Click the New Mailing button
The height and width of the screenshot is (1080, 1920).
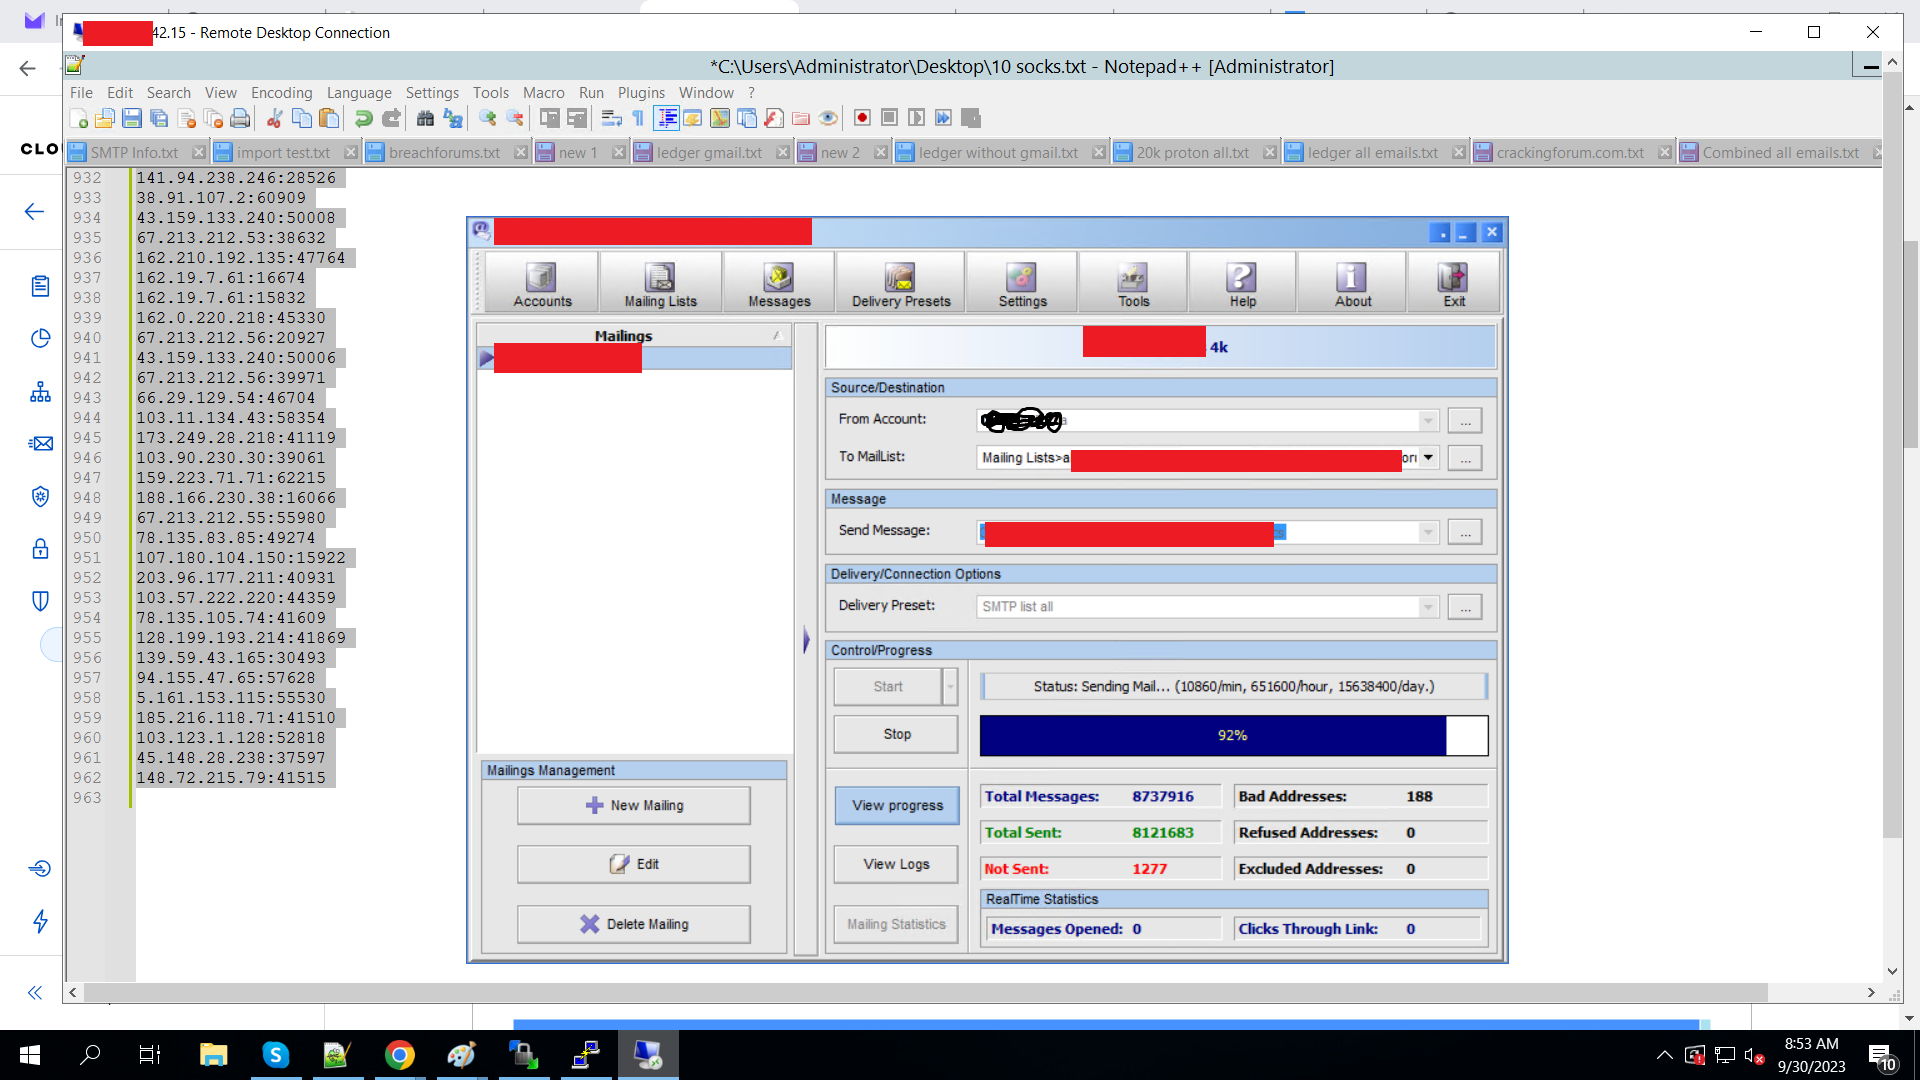pyautogui.click(x=634, y=806)
